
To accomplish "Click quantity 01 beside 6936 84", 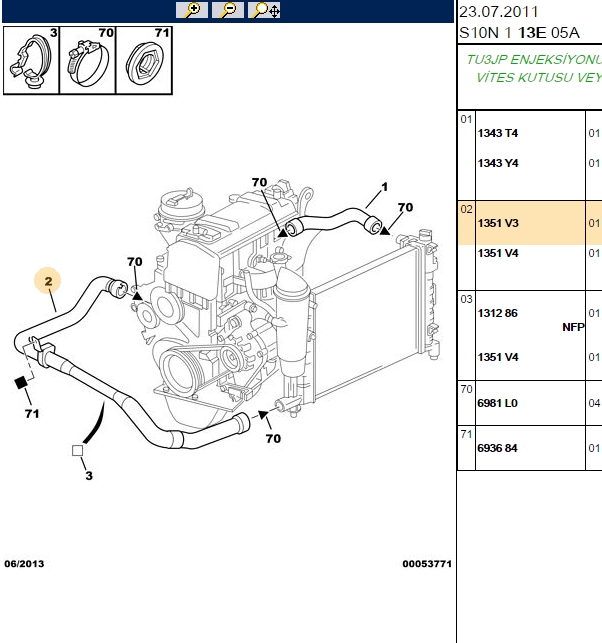I will click(x=594, y=448).
